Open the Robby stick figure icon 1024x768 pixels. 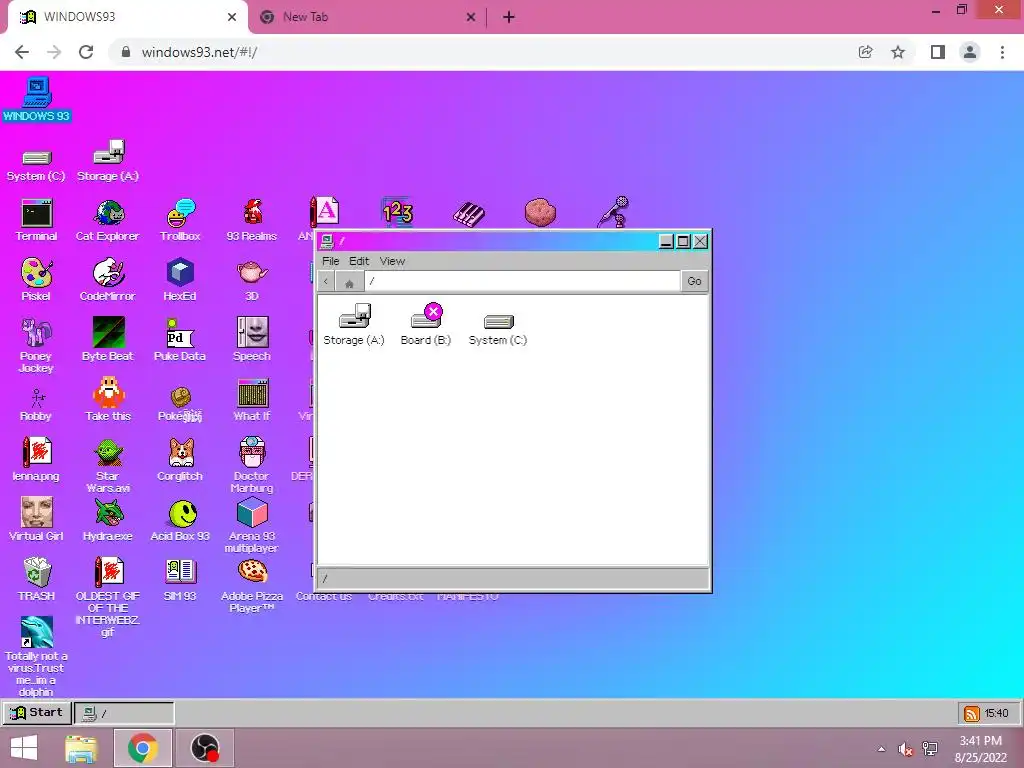37,405
